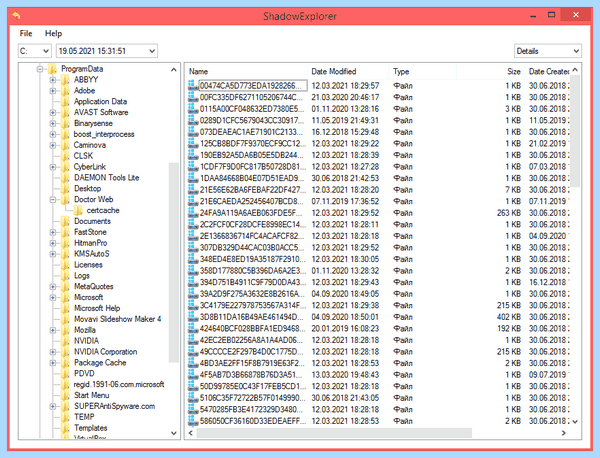
Task: Select the Application Data tree folder
Action: pyautogui.click(x=100, y=102)
